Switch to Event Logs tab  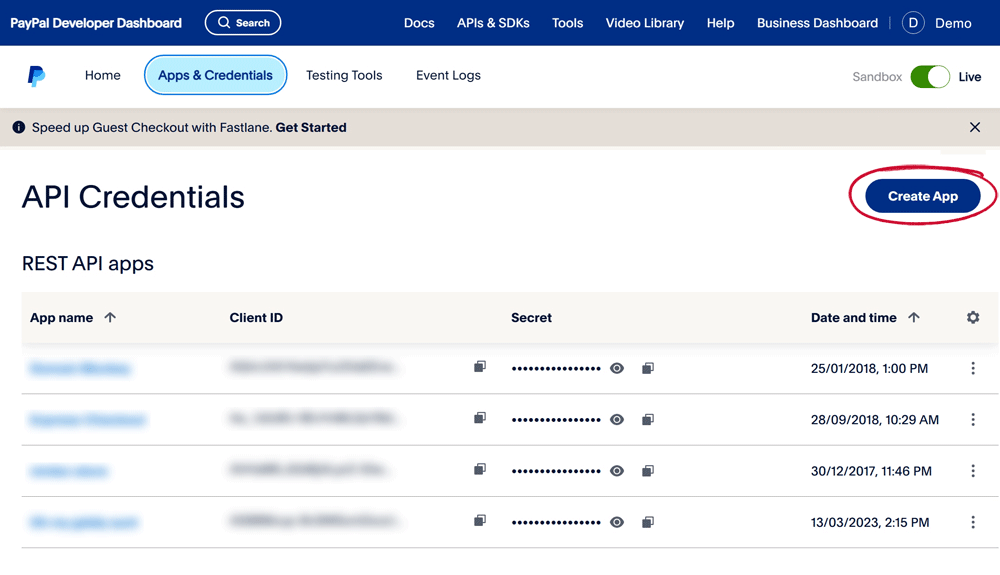point(448,75)
